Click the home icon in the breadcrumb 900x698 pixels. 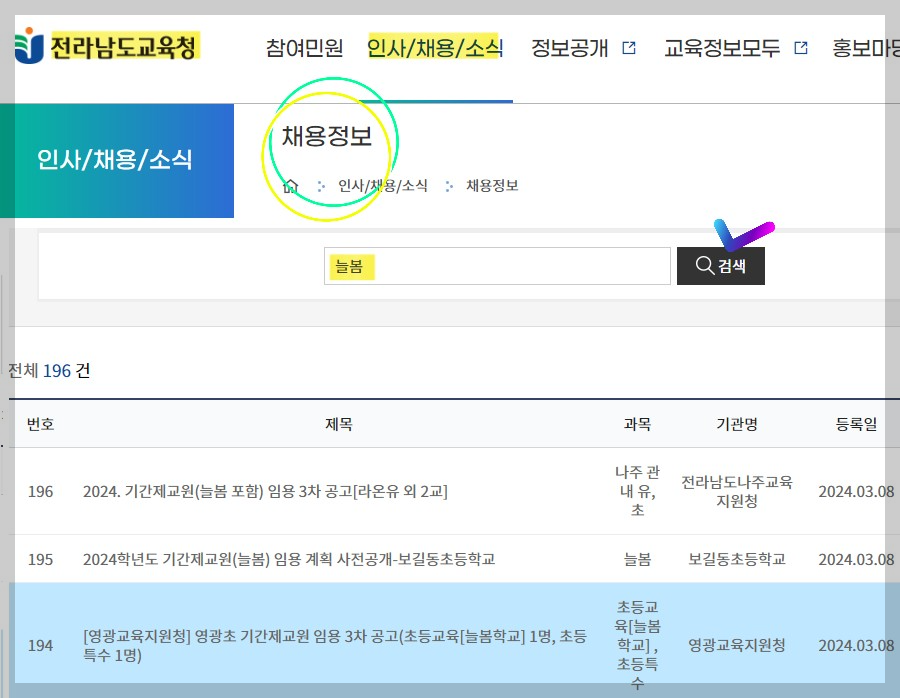(x=289, y=185)
